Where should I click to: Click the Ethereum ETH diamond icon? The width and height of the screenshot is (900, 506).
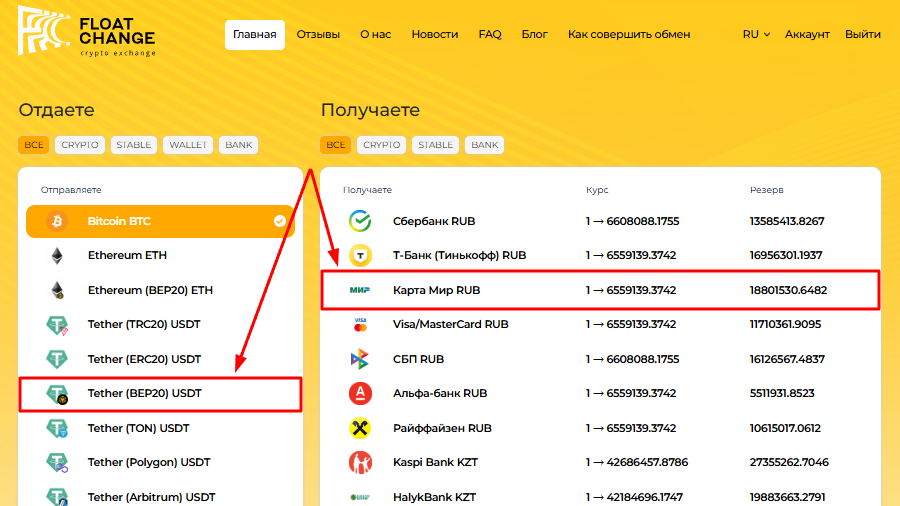57,256
